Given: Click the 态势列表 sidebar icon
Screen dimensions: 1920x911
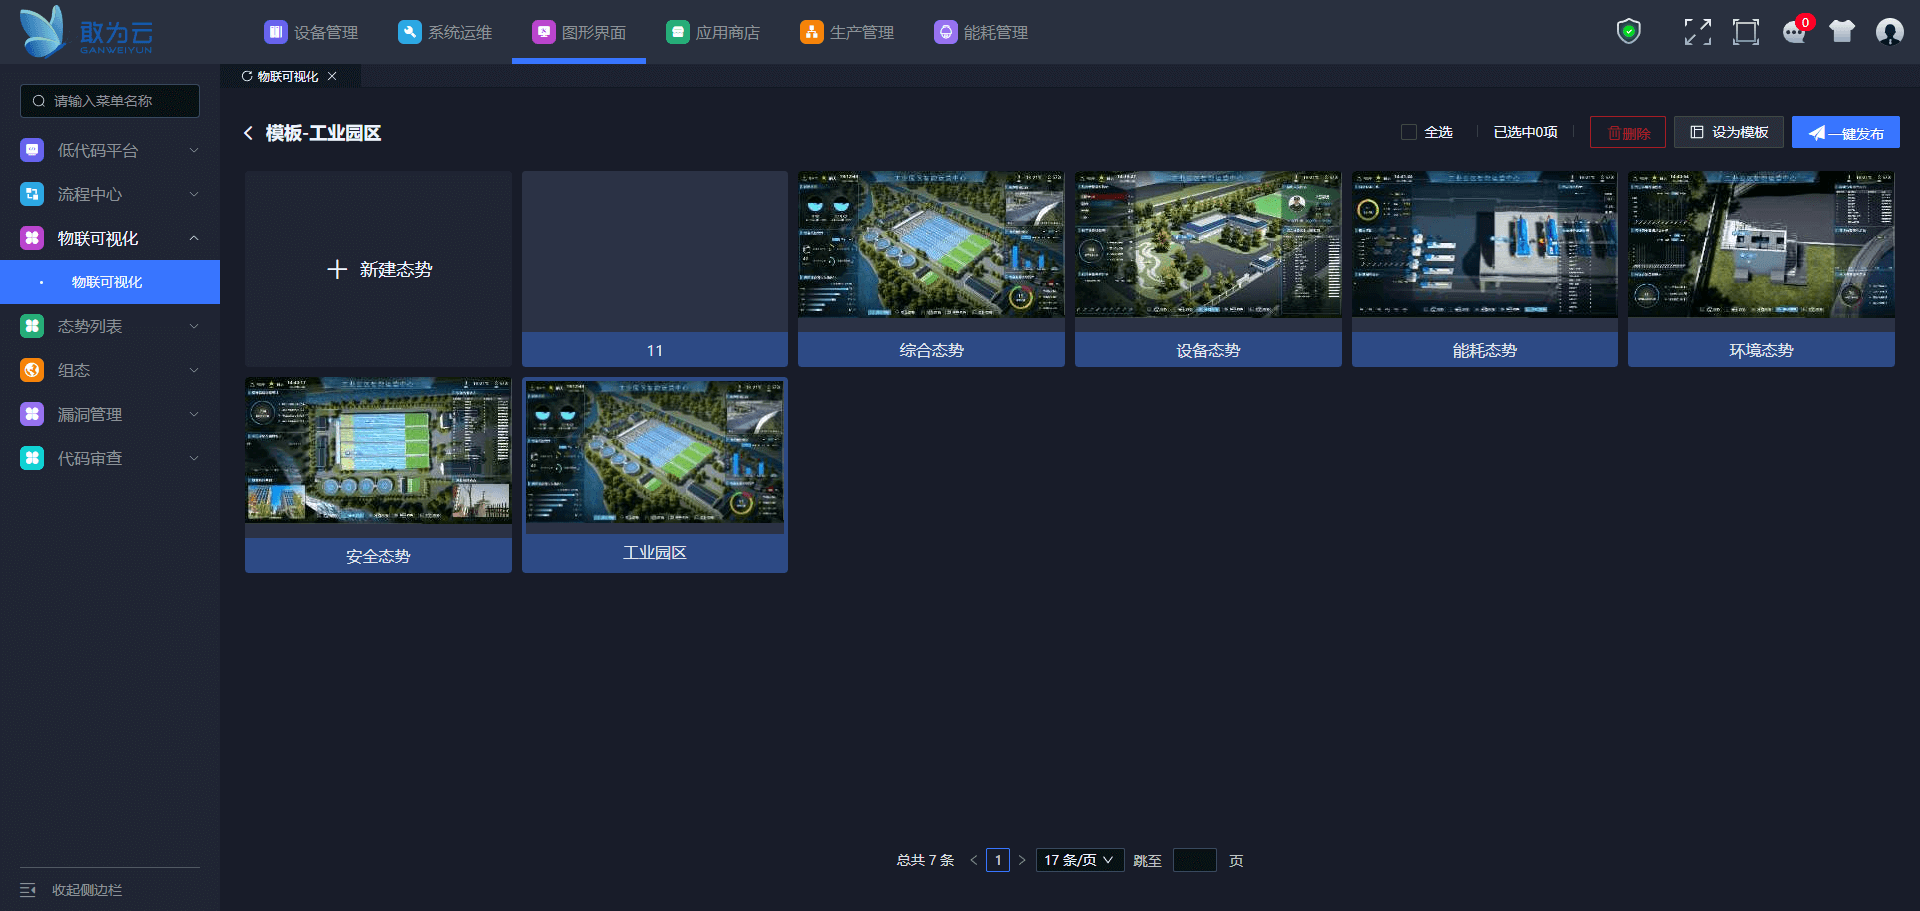Looking at the screenshot, I should 32,326.
